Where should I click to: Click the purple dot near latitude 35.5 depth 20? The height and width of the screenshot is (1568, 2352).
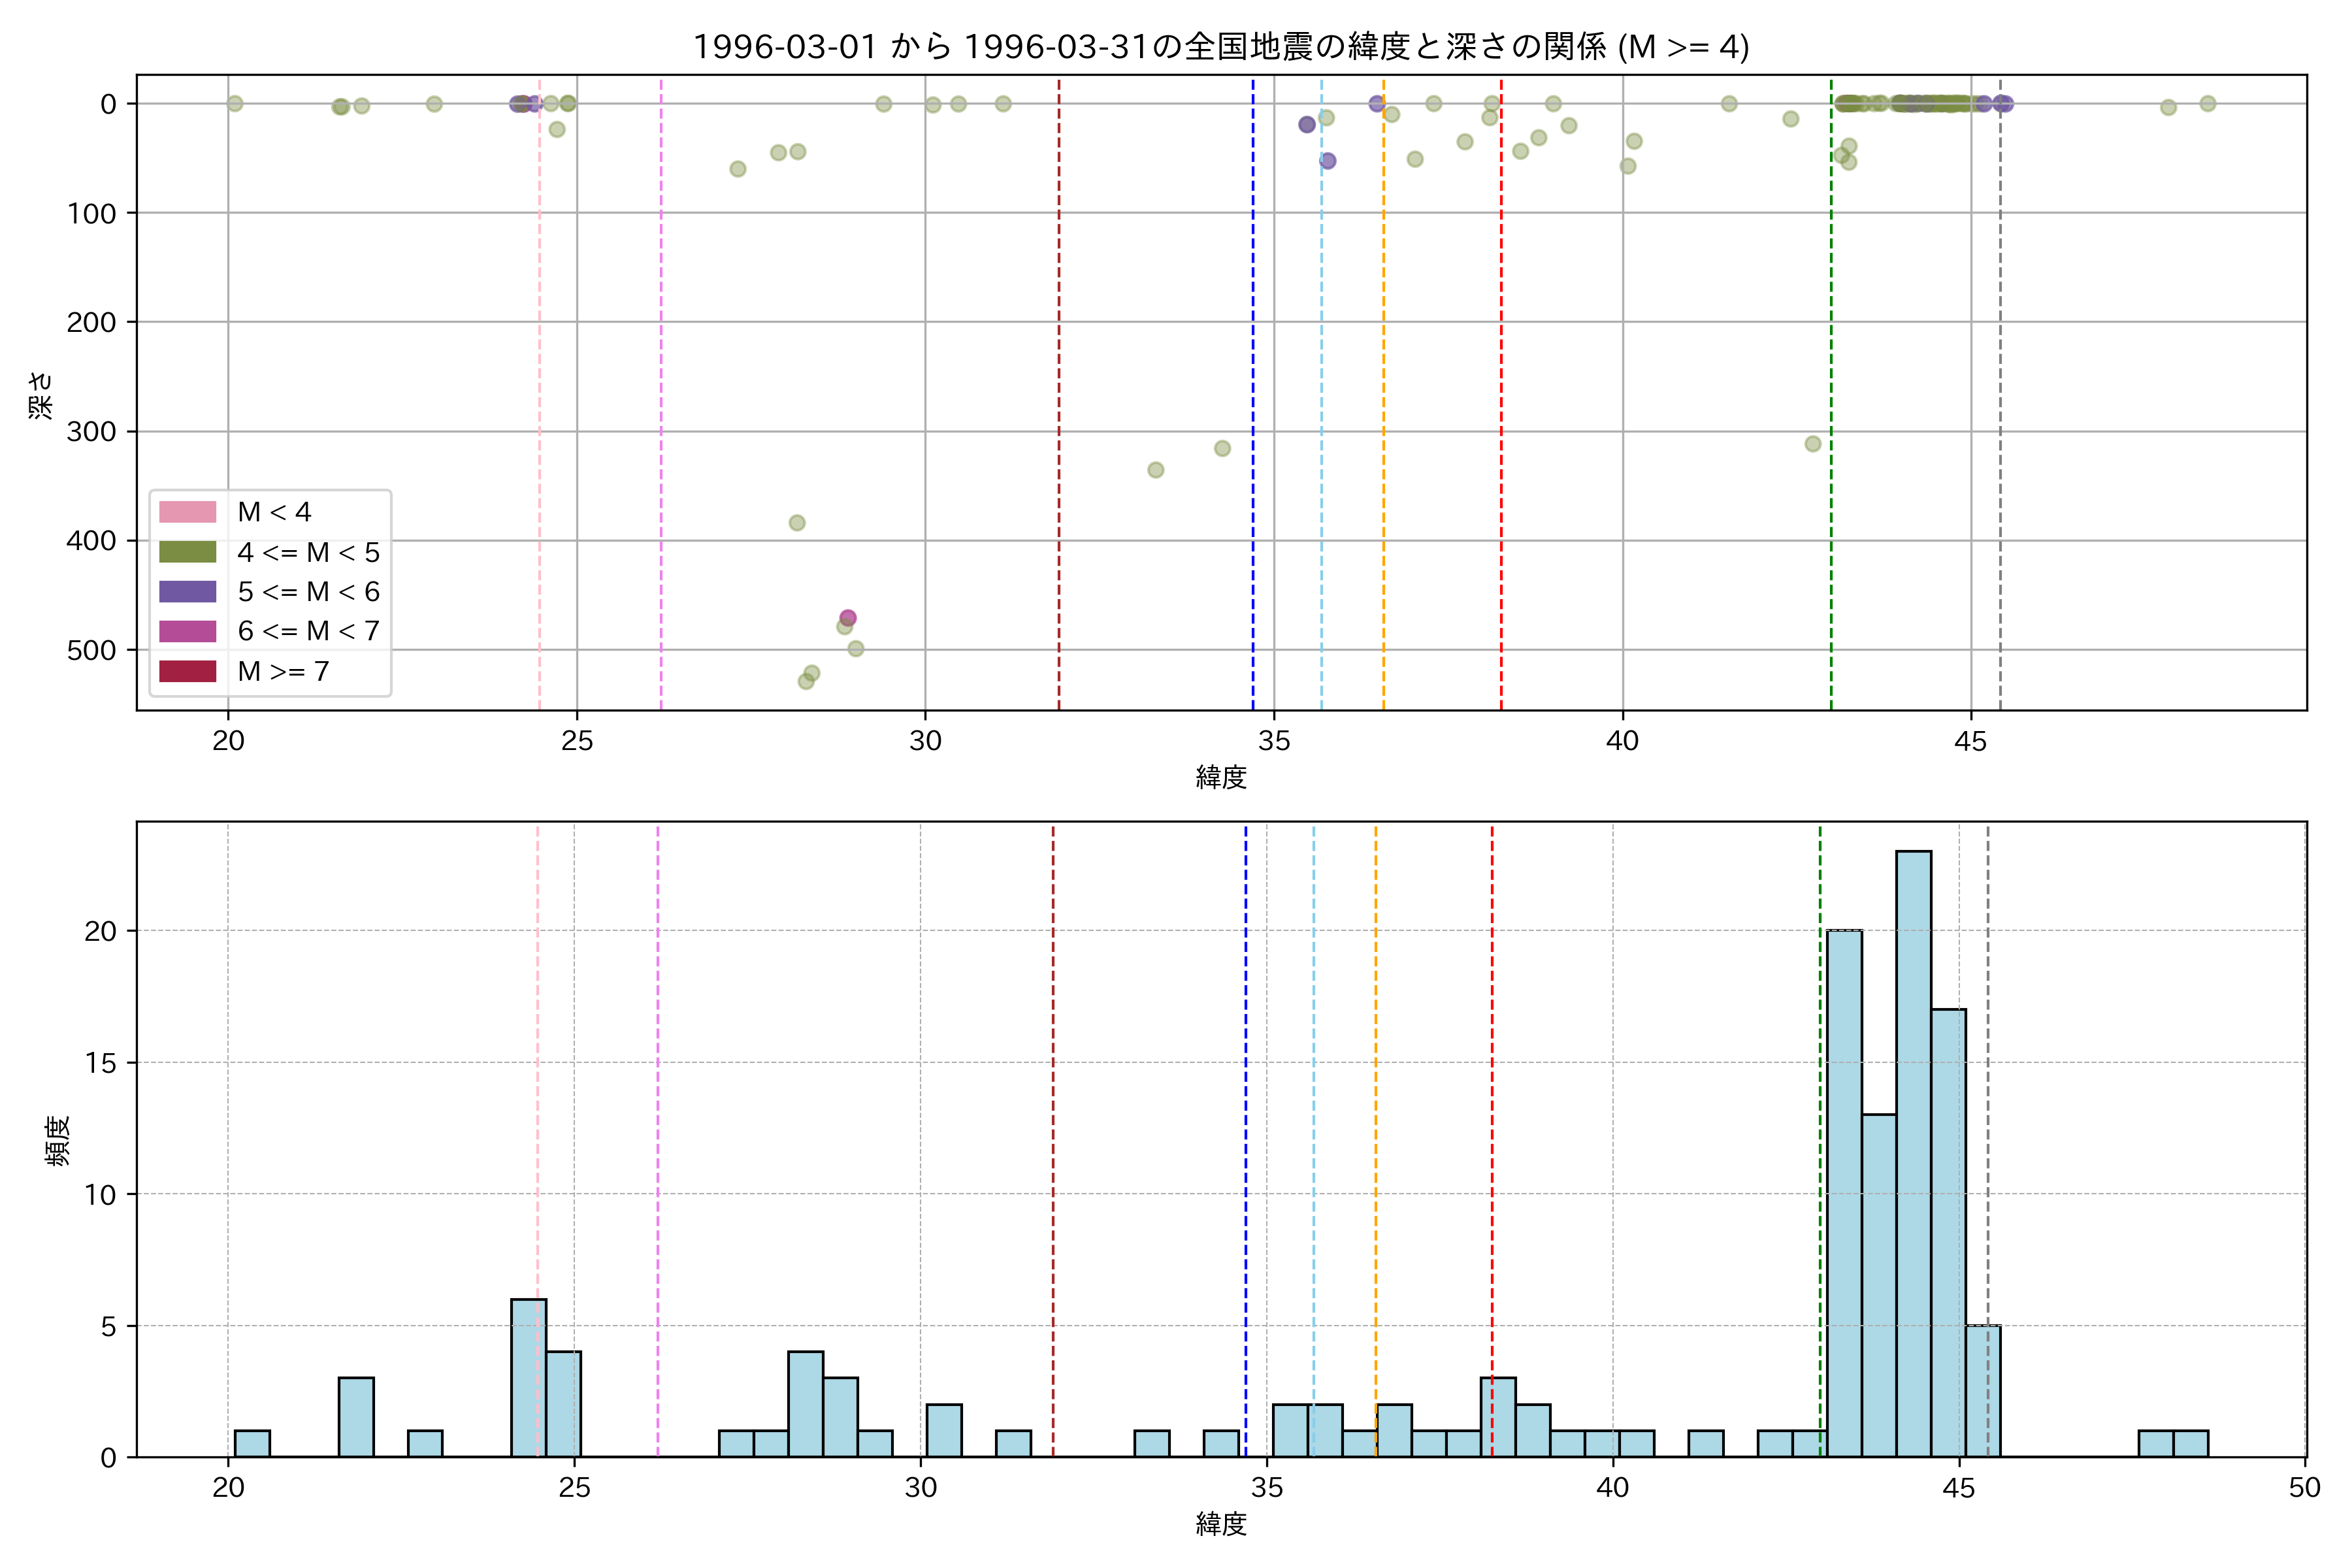pos(1307,125)
